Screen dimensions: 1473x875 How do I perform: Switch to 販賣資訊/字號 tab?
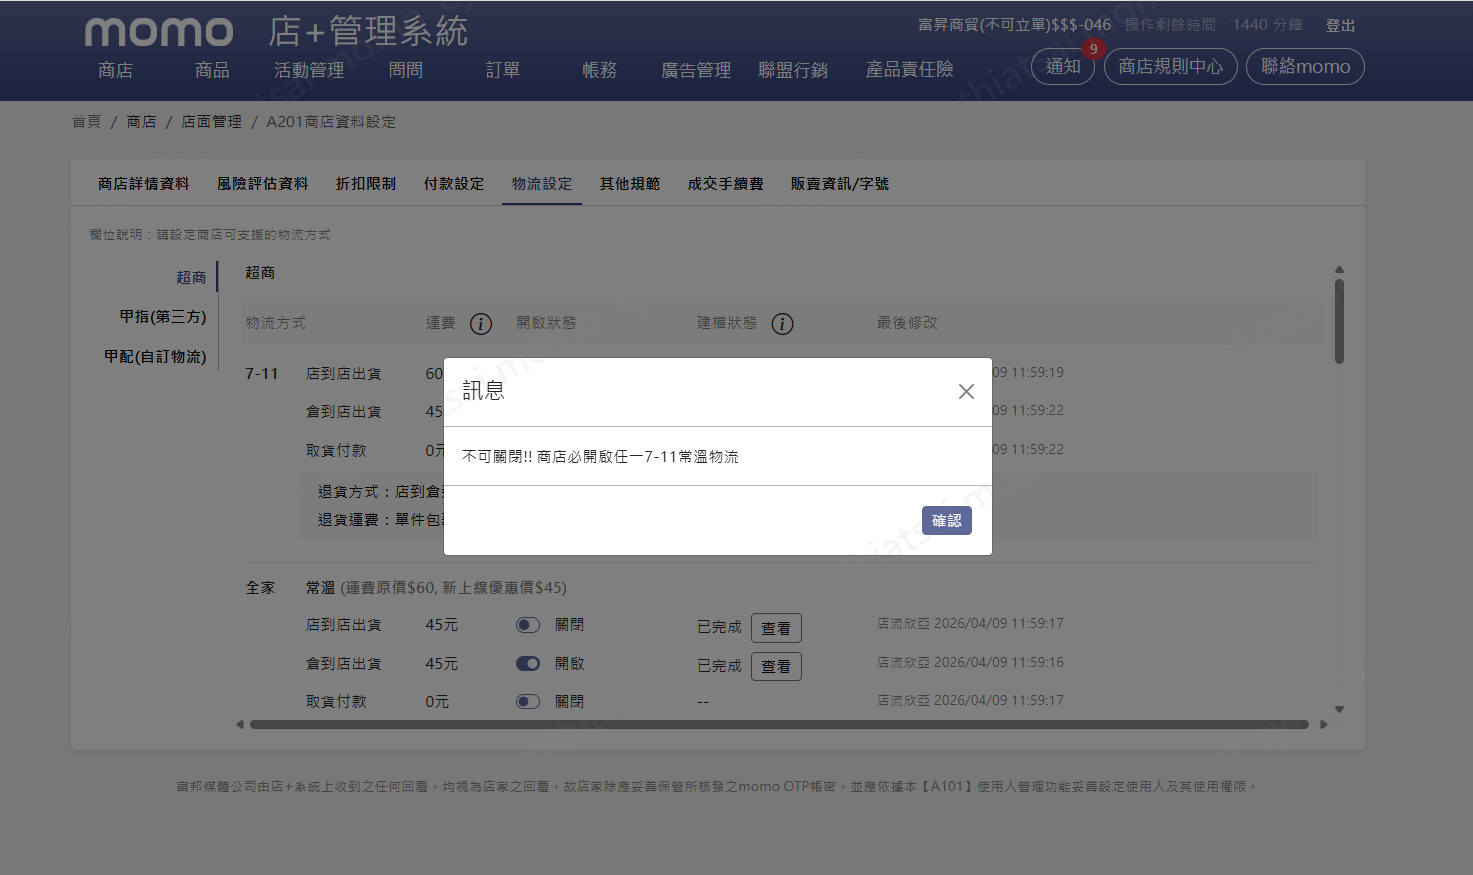[x=840, y=184]
